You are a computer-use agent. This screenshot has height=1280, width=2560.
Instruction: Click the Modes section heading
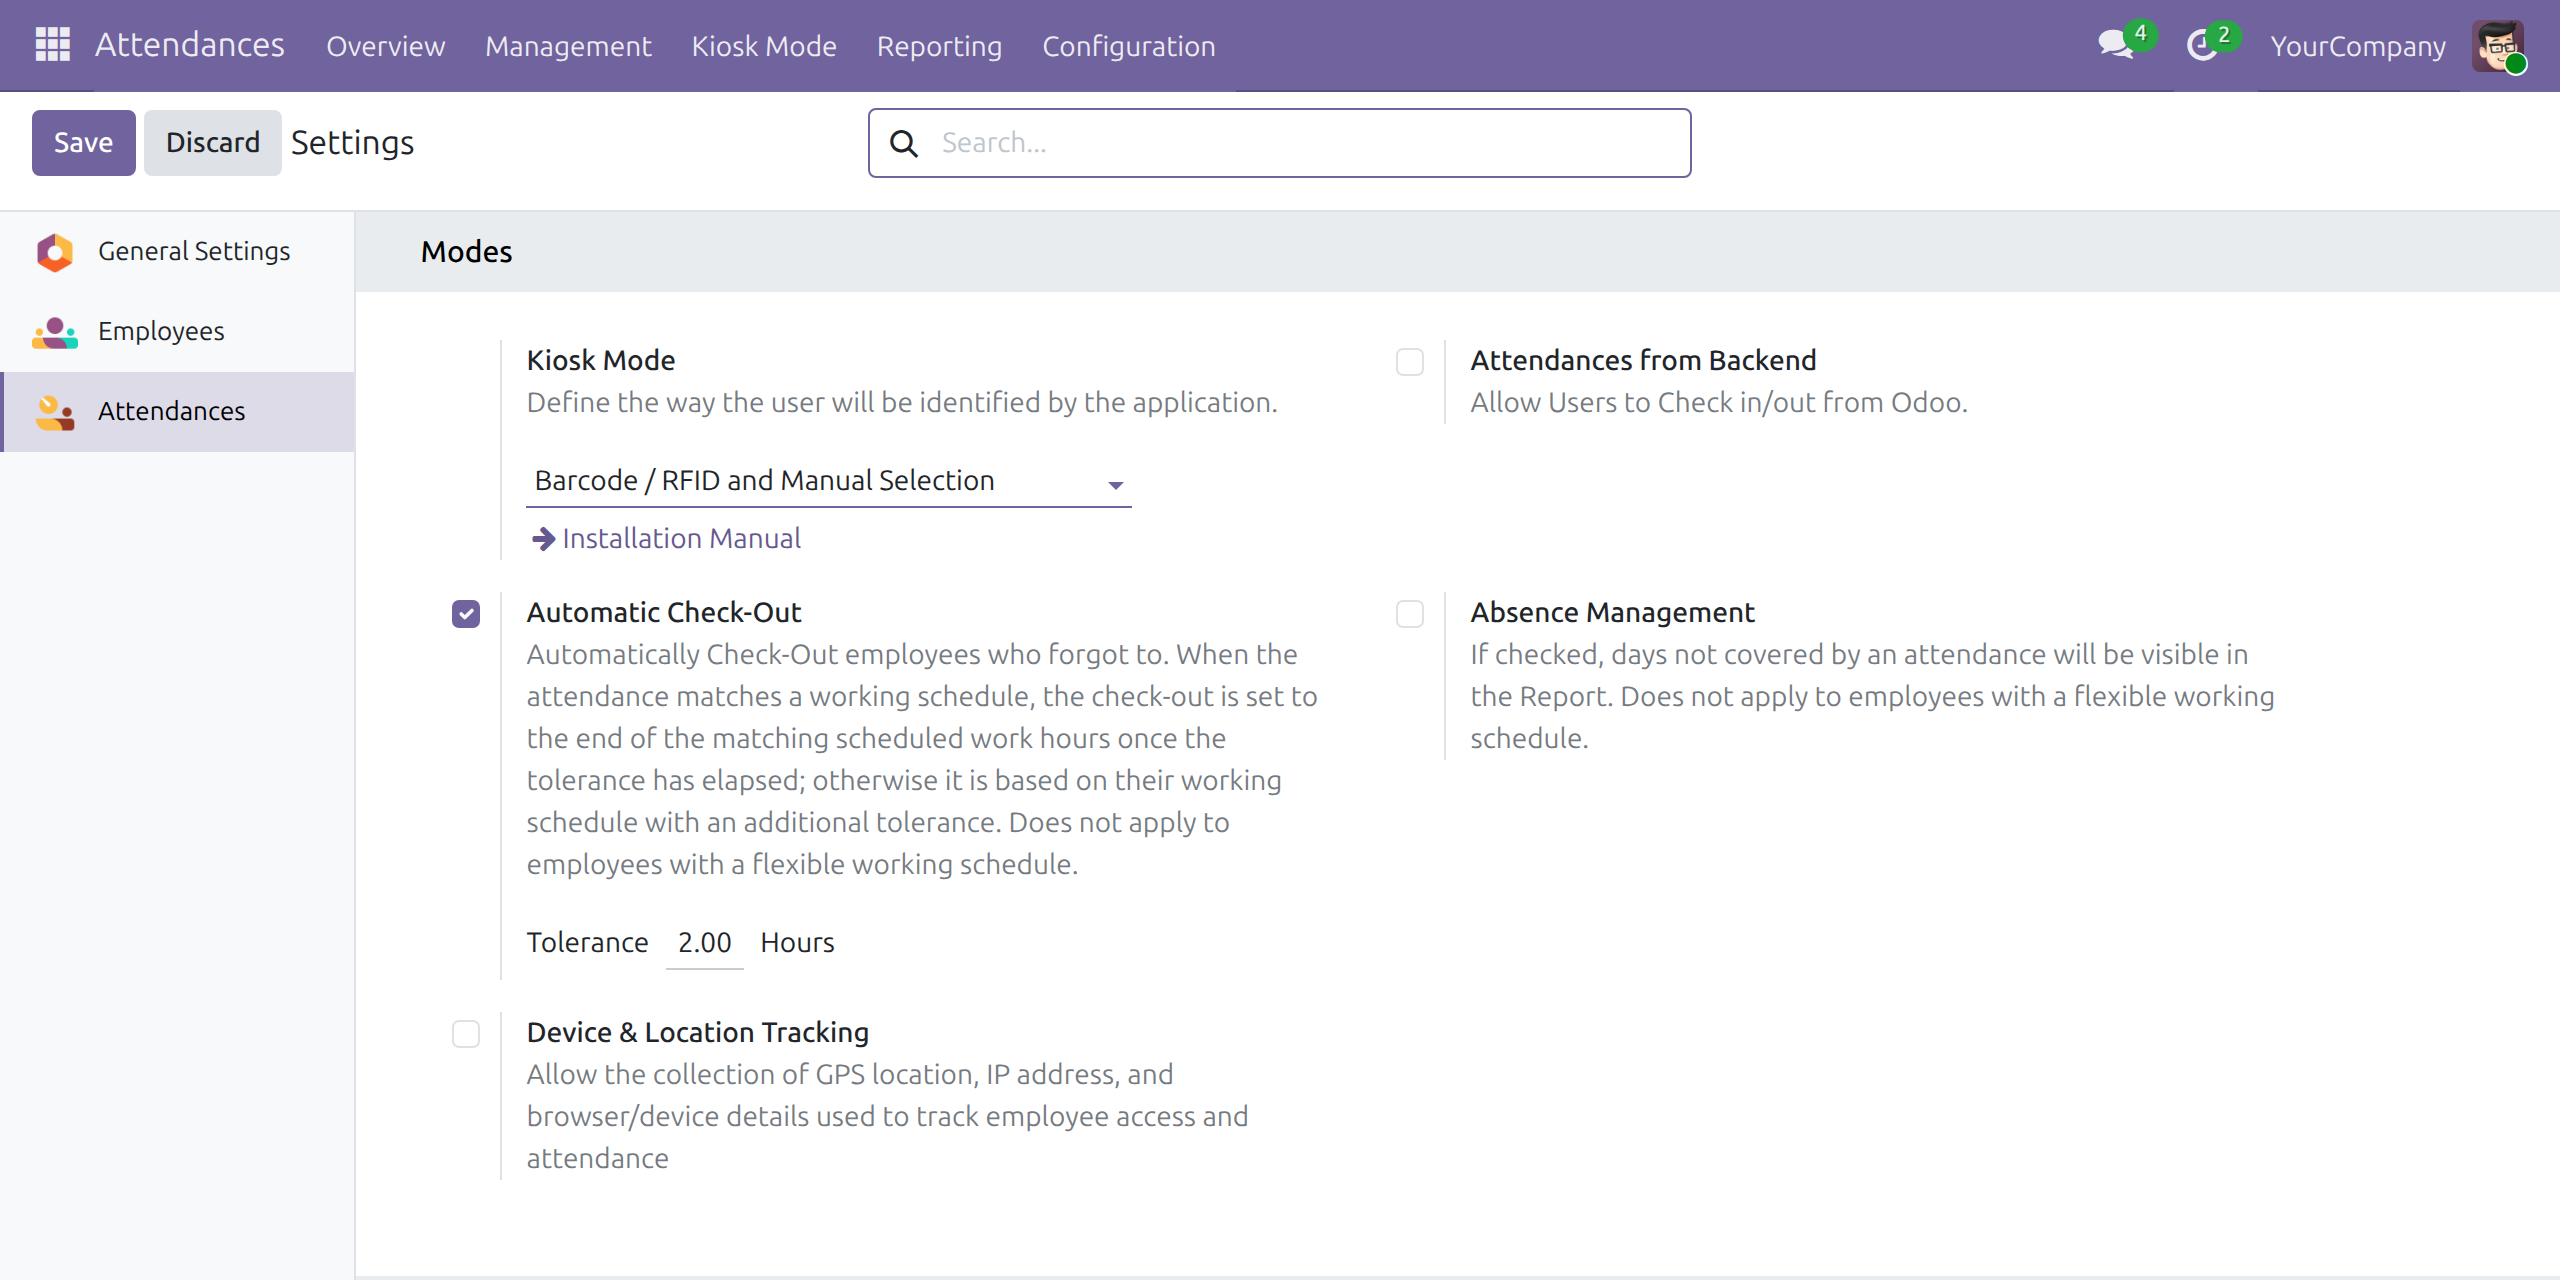click(467, 252)
